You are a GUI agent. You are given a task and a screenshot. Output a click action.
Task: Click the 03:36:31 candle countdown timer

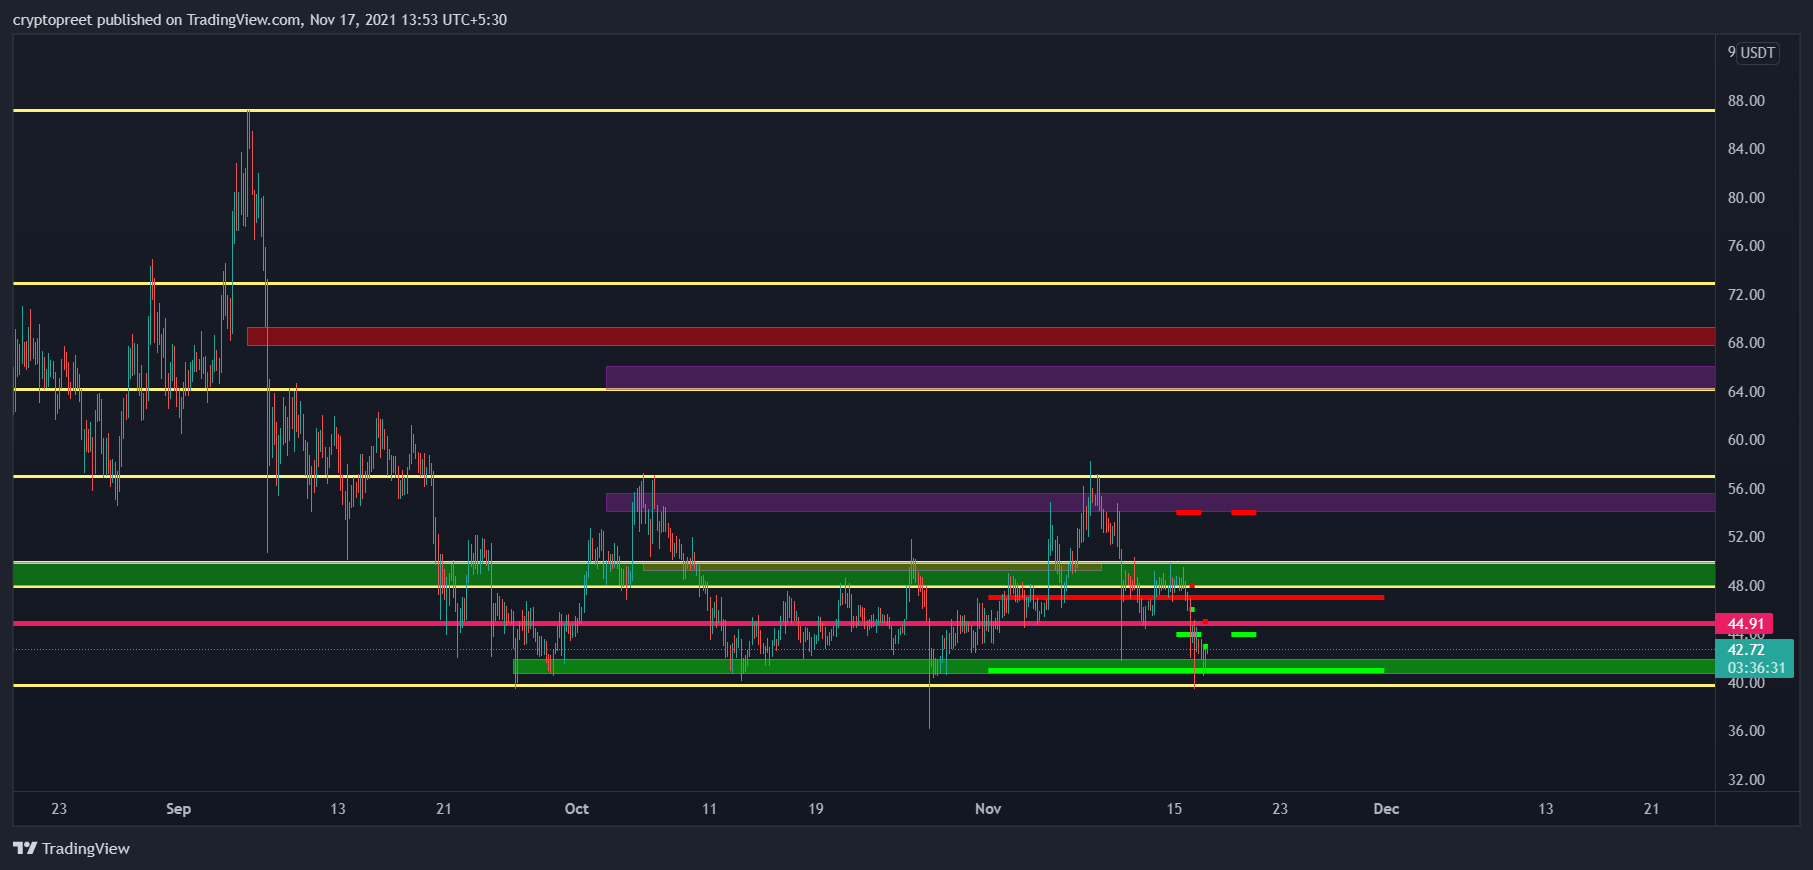1756,668
